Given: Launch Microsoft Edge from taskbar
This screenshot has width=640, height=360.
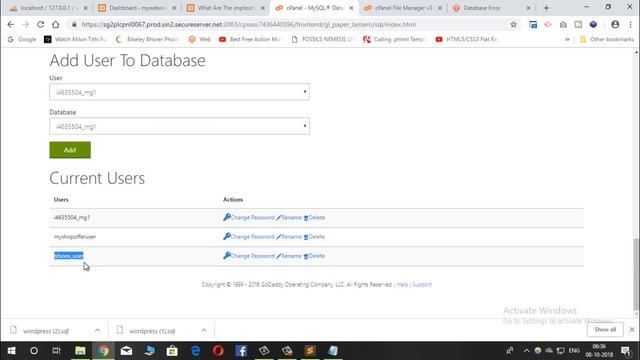Looking at the screenshot, I should click(196, 351).
